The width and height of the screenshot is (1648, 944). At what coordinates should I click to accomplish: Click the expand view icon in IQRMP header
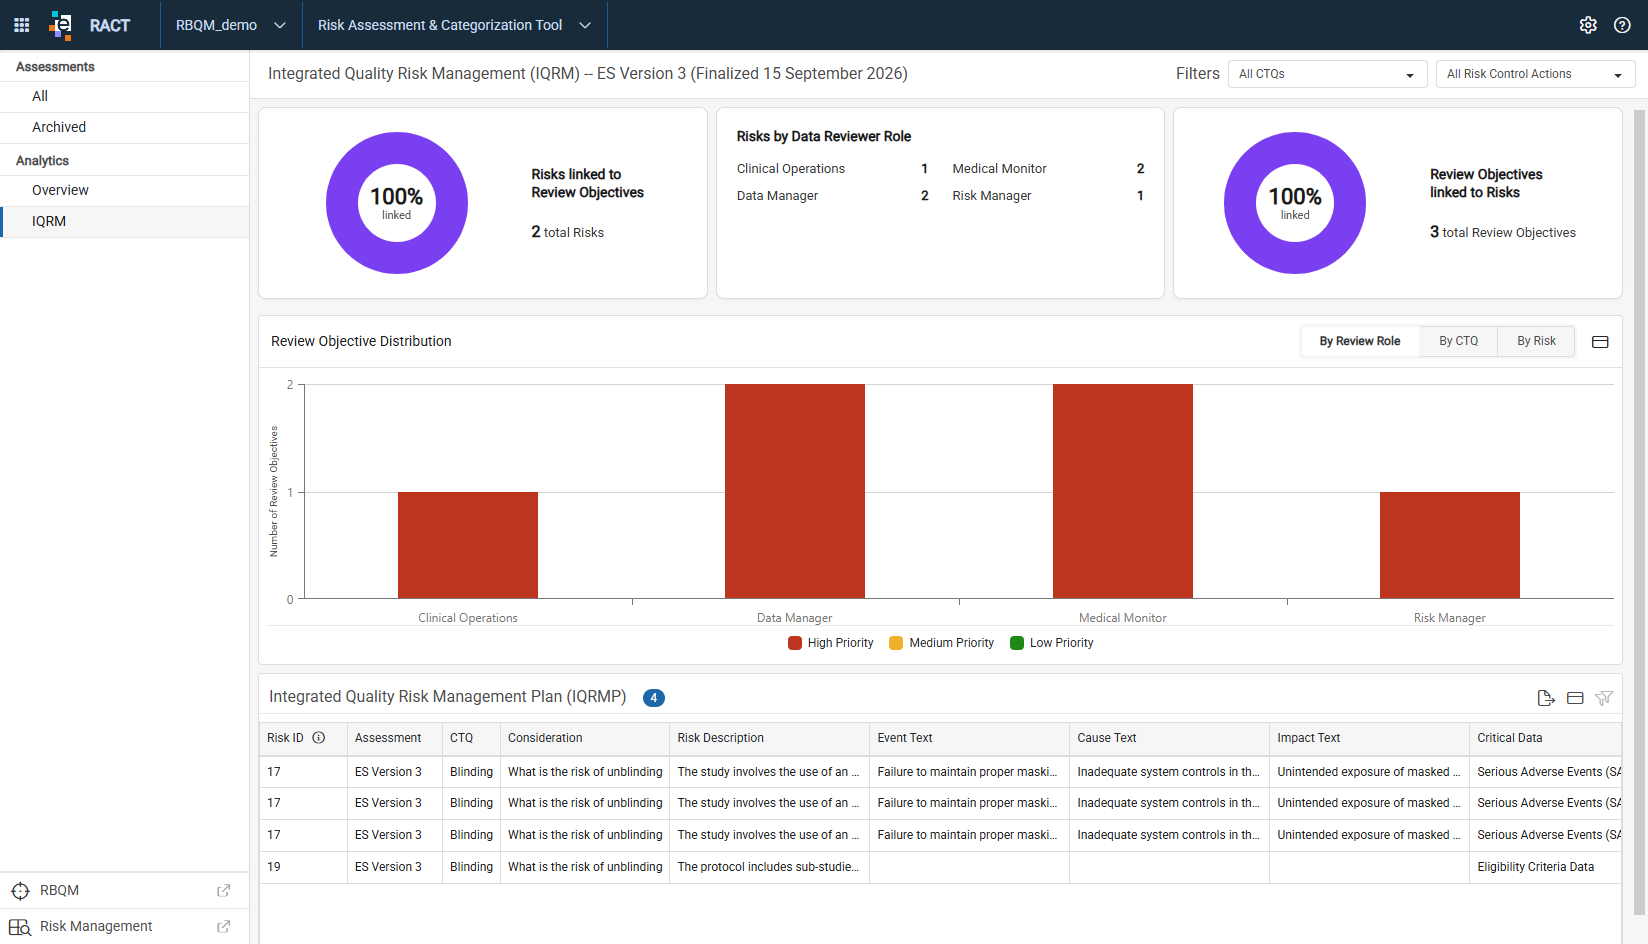click(1575, 698)
